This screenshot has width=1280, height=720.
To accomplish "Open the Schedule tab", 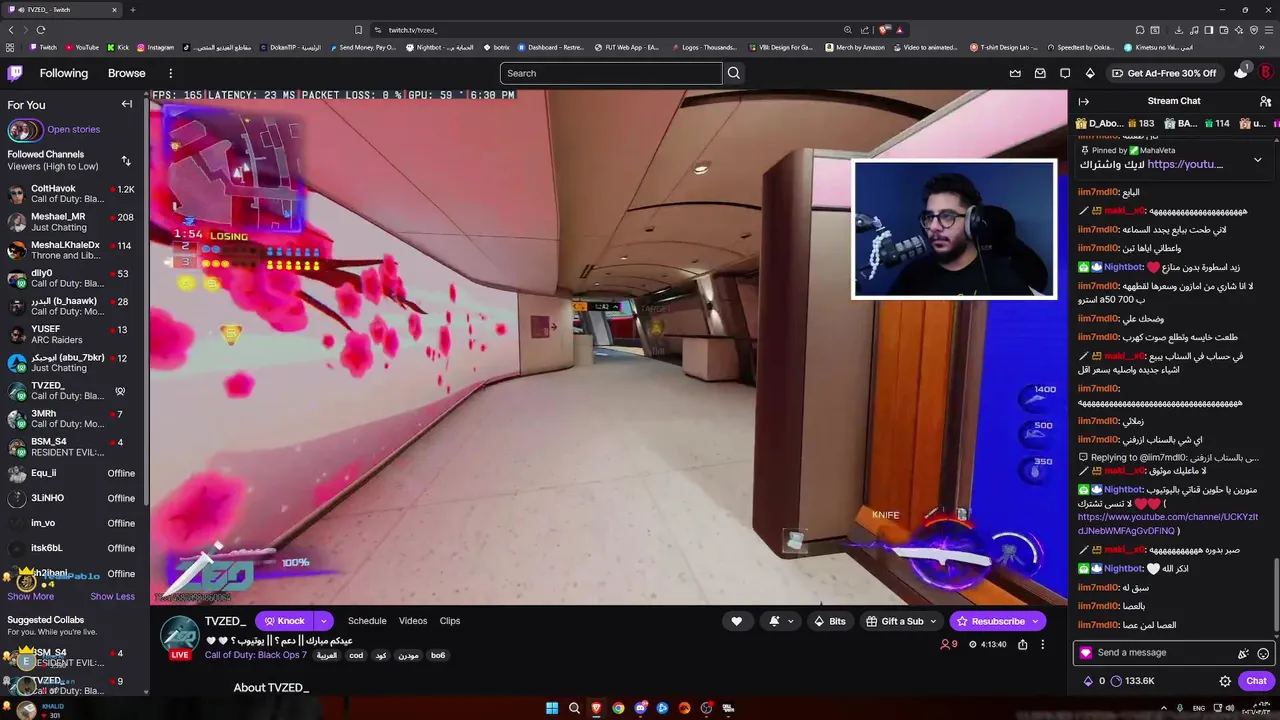I will [x=367, y=621].
